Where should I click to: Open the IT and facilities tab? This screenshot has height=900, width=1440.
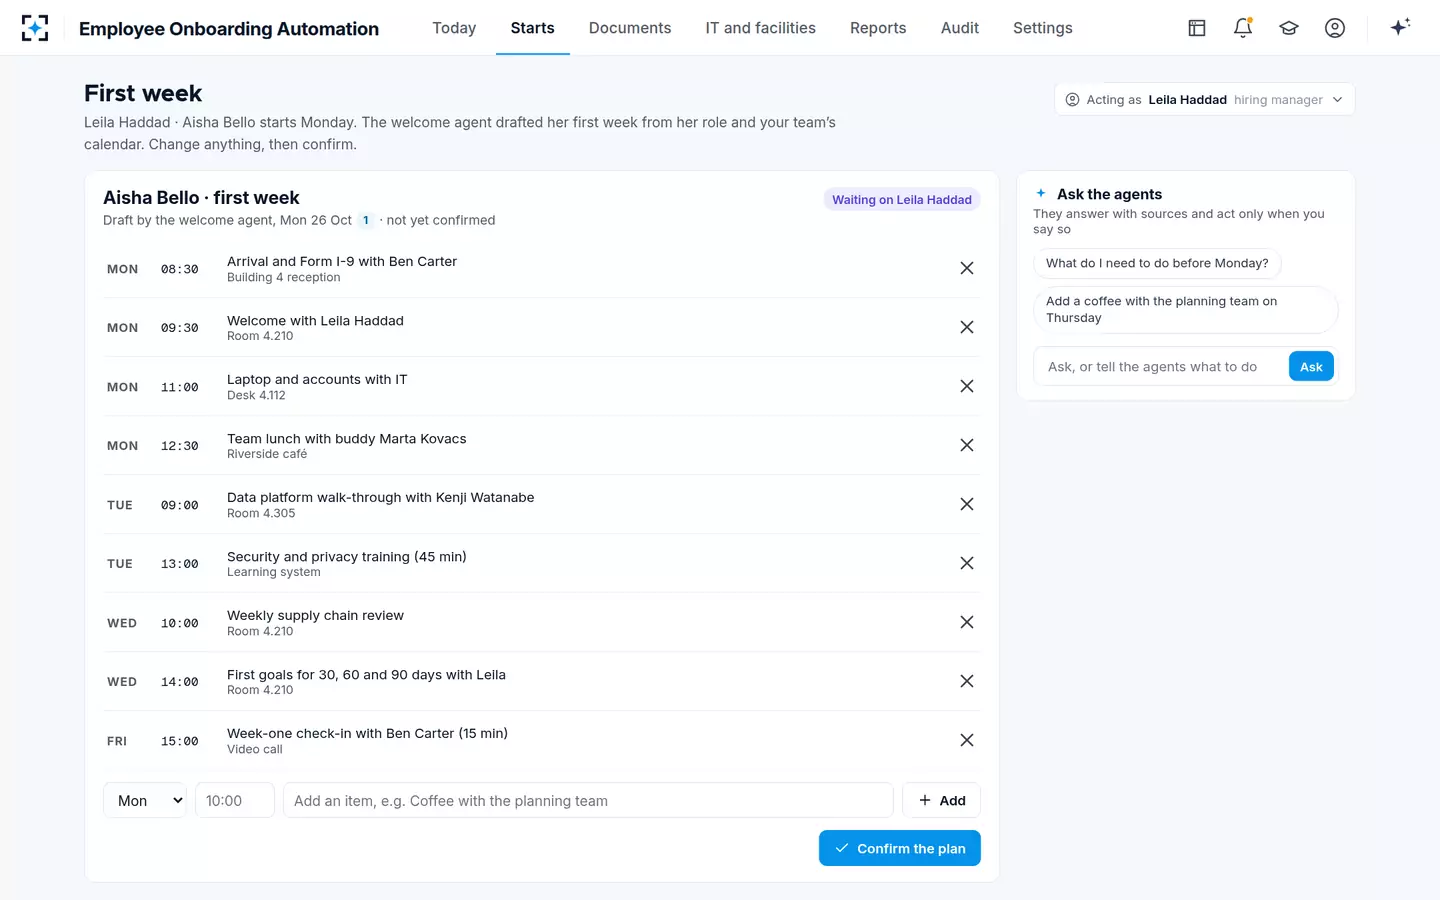(x=761, y=28)
